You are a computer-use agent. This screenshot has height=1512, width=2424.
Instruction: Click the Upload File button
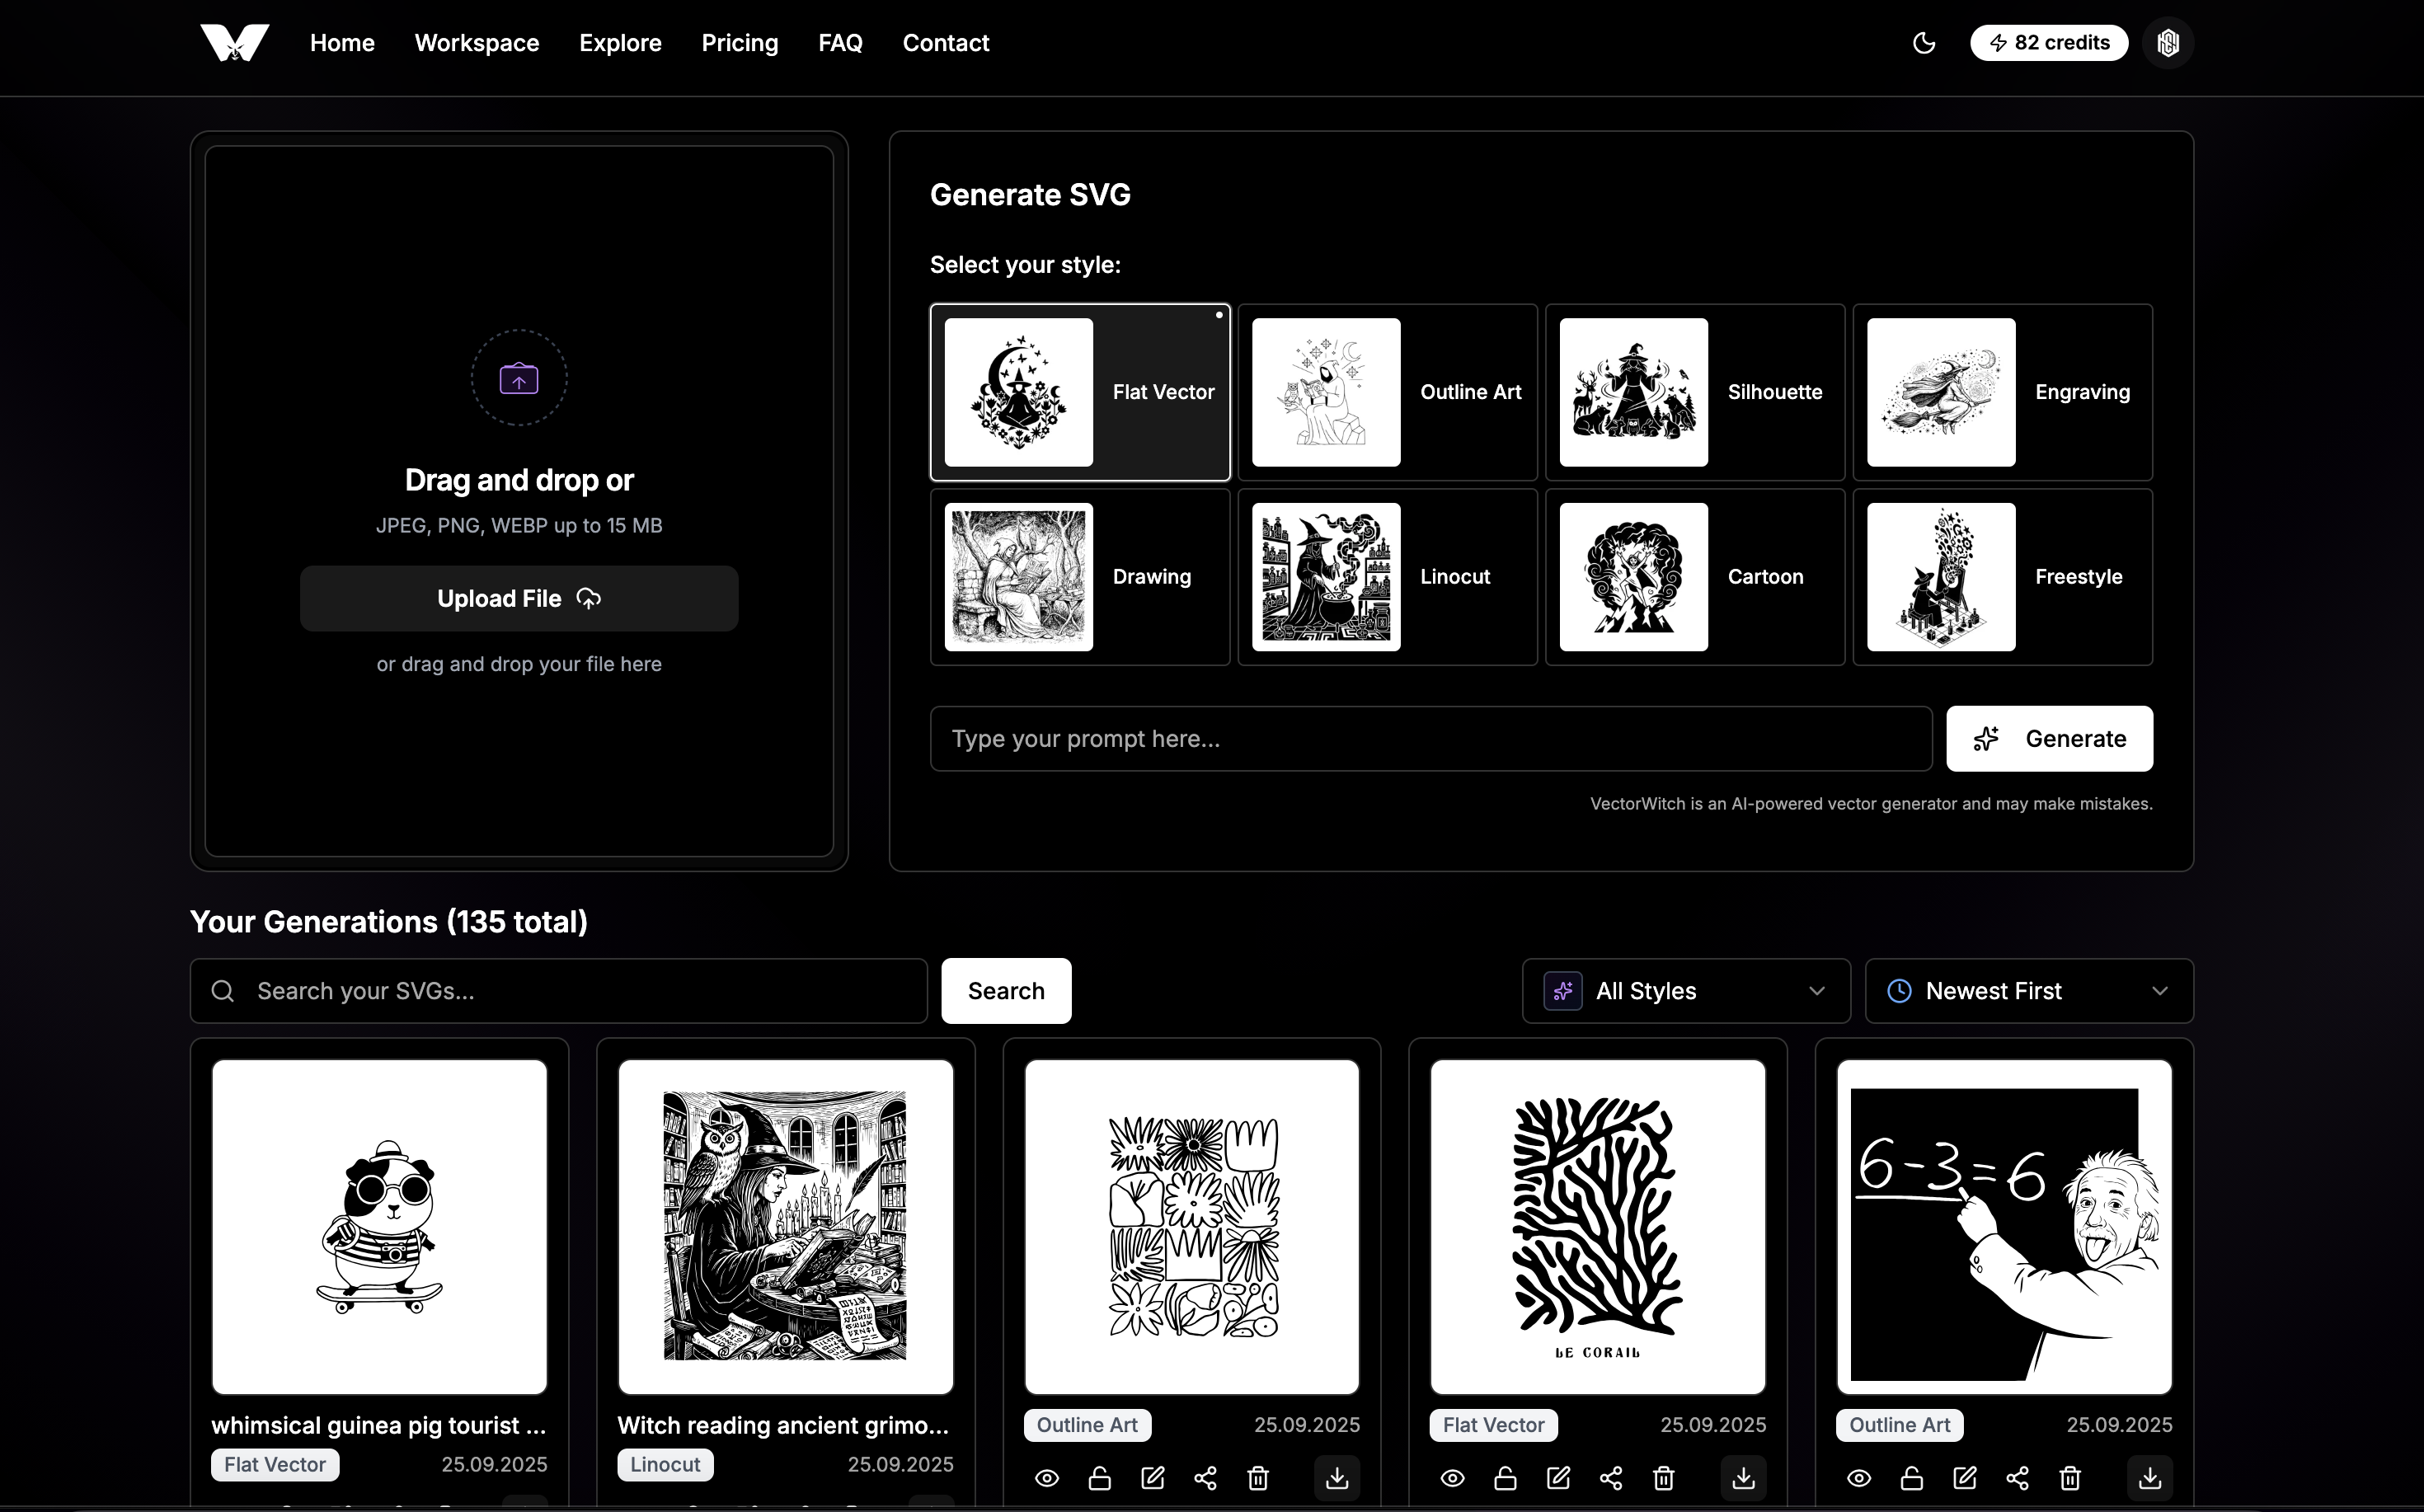click(519, 598)
